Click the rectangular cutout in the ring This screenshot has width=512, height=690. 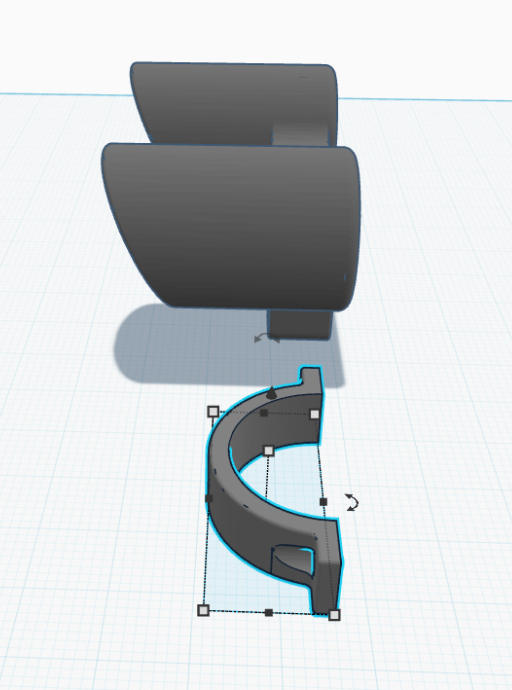click(293, 561)
